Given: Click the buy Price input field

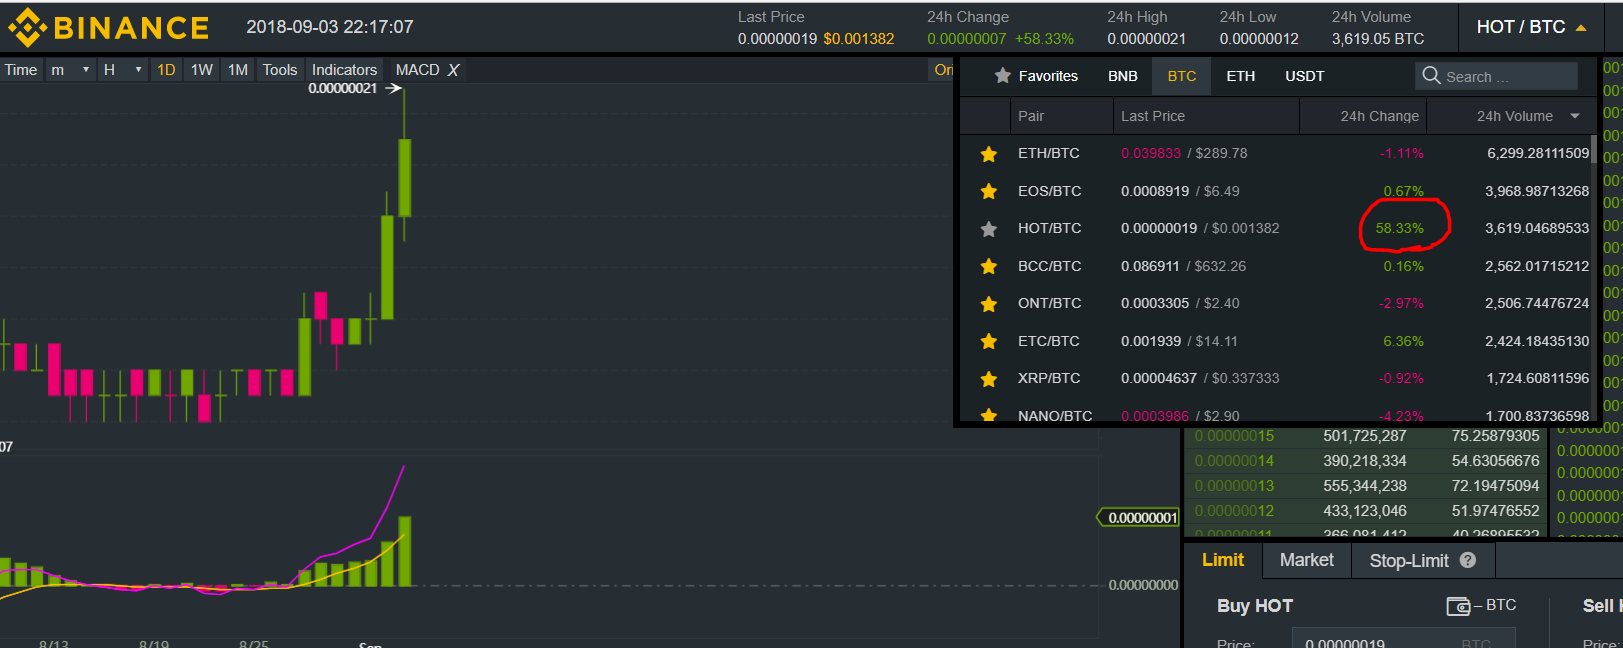Looking at the screenshot, I should [x=1404, y=640].
